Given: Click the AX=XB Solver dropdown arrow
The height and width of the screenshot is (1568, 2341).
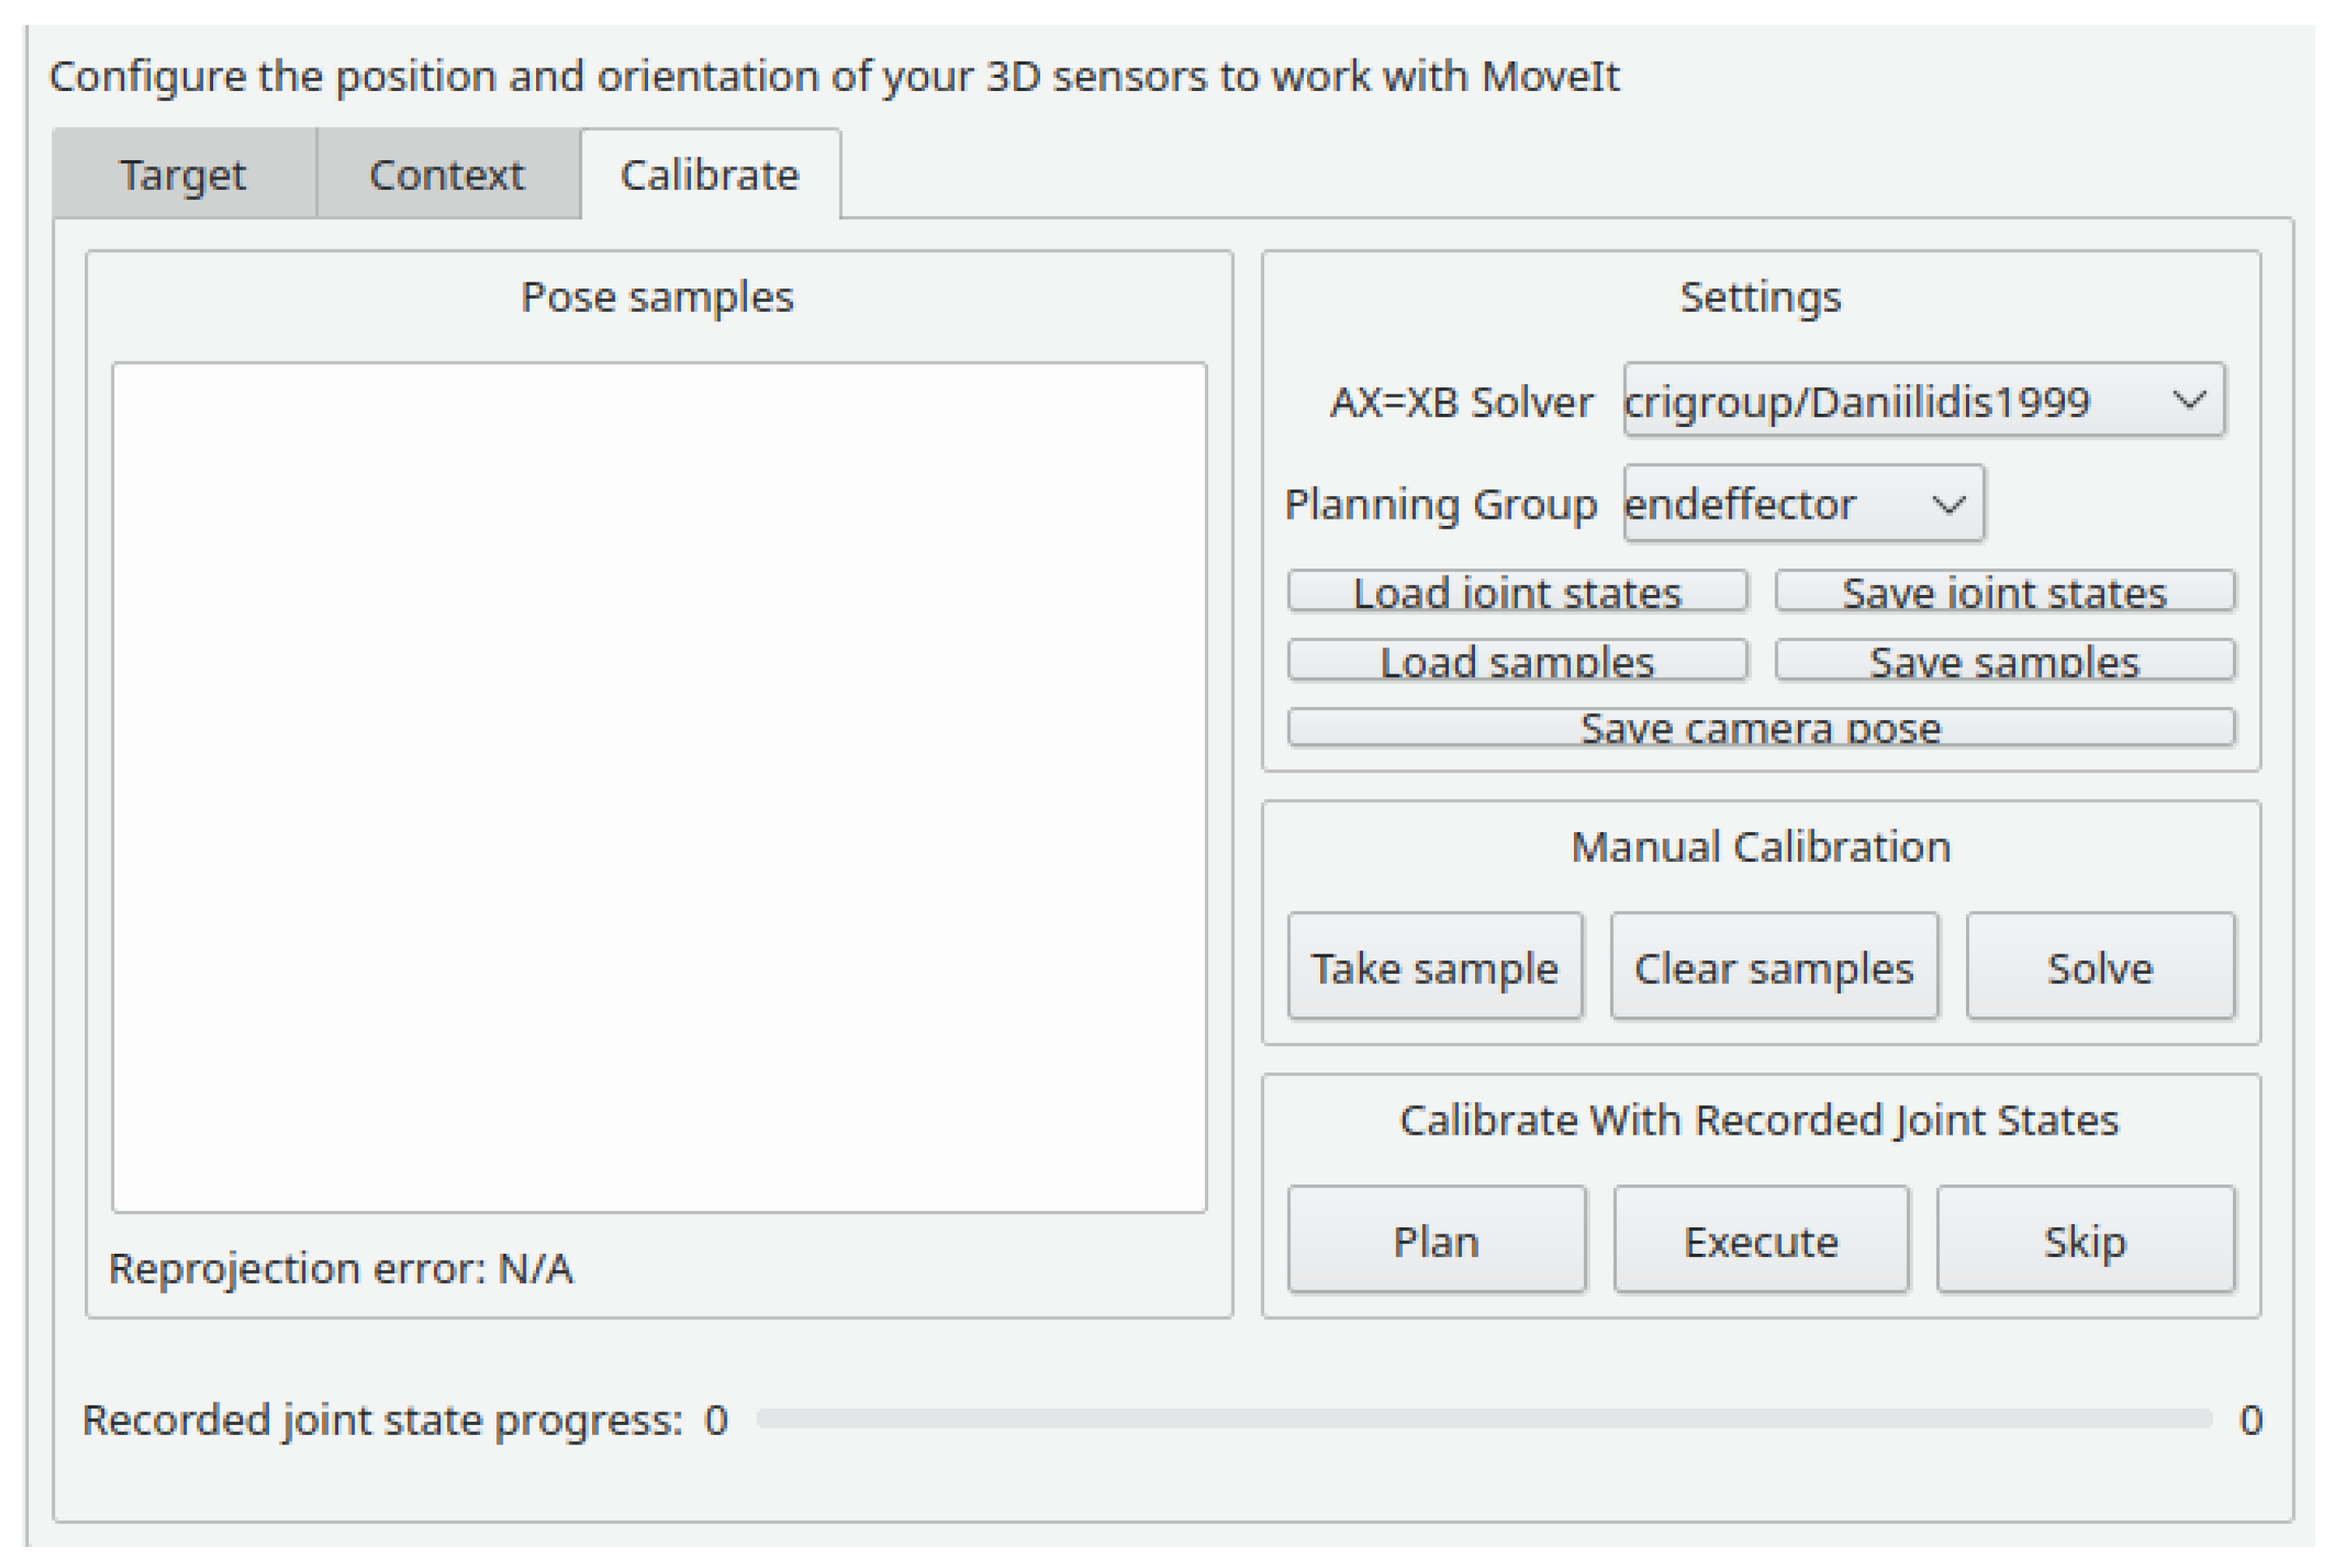Looking at the screenshot, I should [2188, 401].
